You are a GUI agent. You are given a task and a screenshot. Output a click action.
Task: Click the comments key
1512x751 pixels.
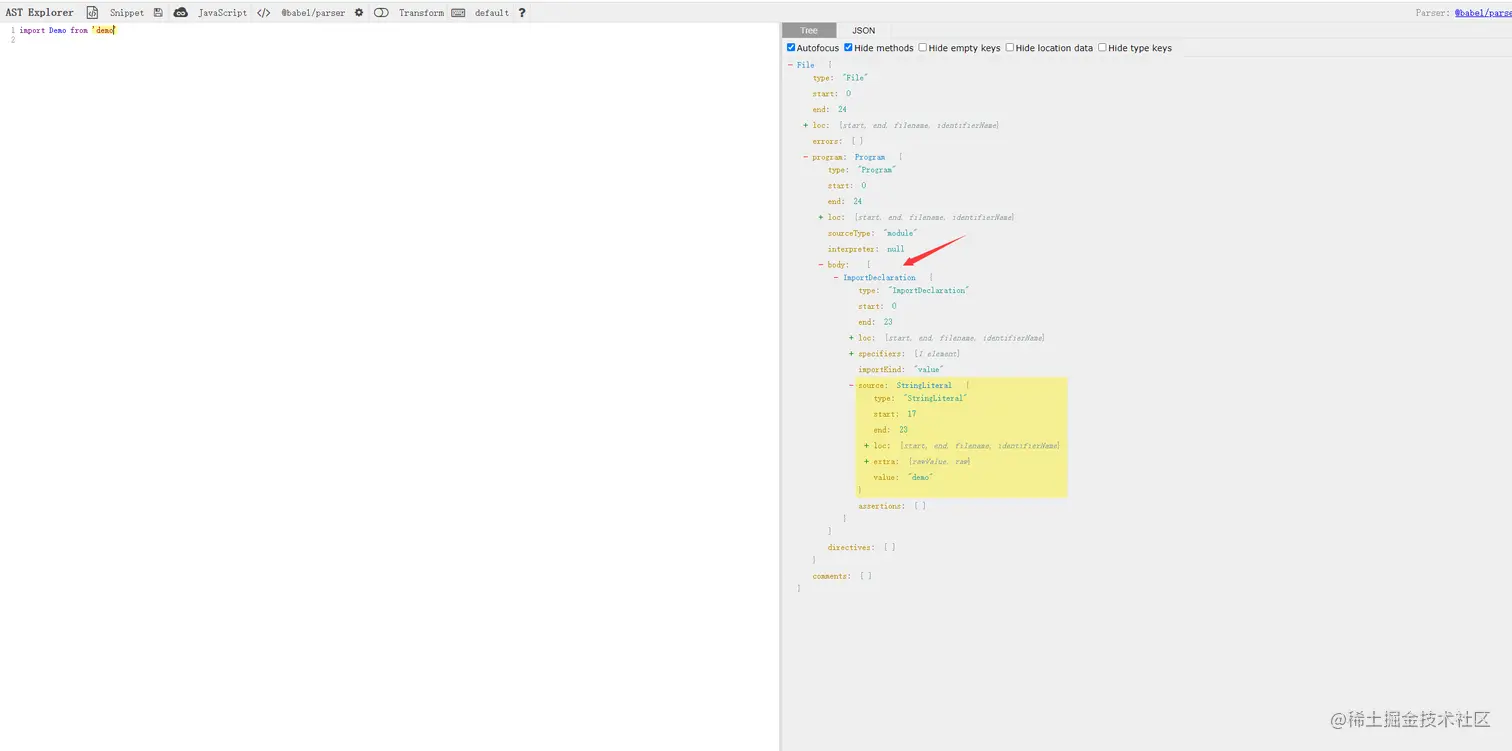click(x=832, y=576)
